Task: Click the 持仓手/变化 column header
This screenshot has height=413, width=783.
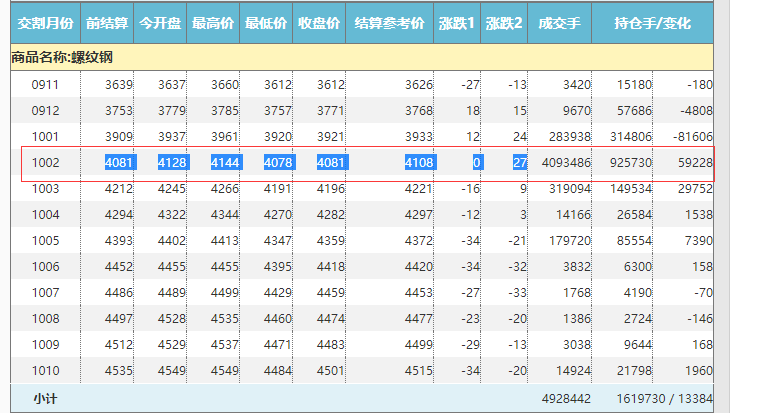Action: click(x=652, y=23)
